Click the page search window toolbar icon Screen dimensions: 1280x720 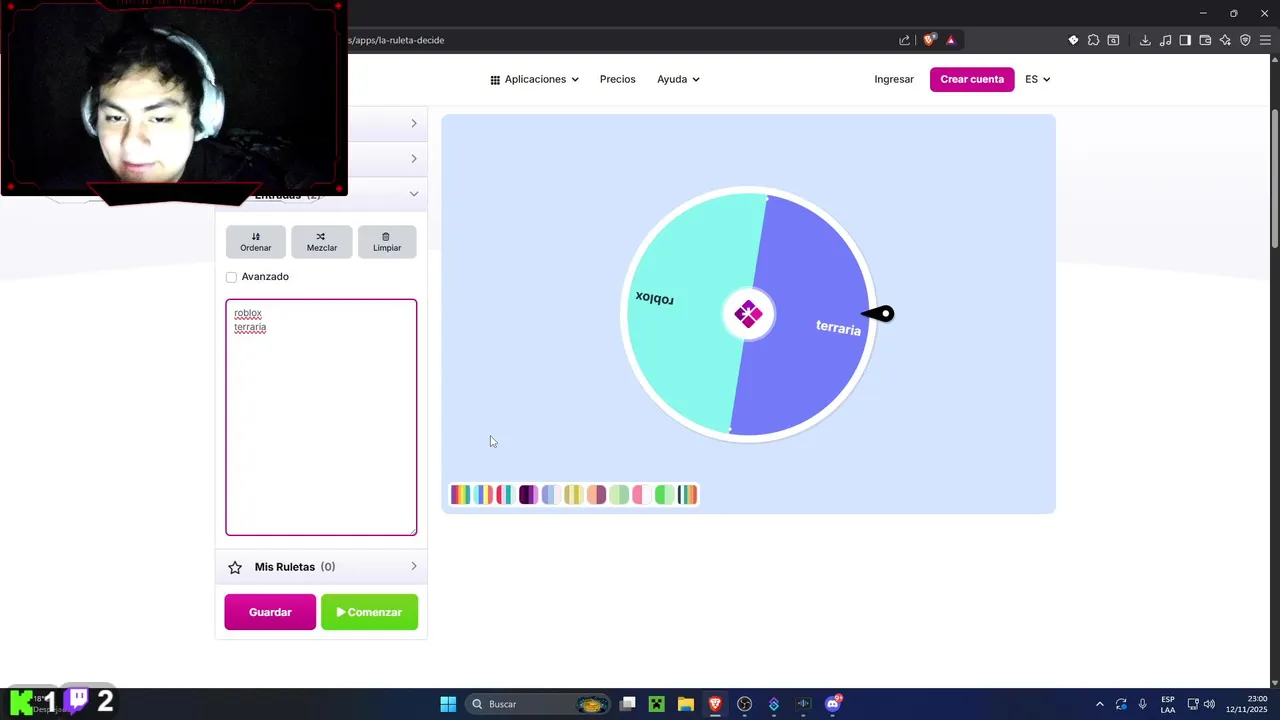tap(1113, 40)
